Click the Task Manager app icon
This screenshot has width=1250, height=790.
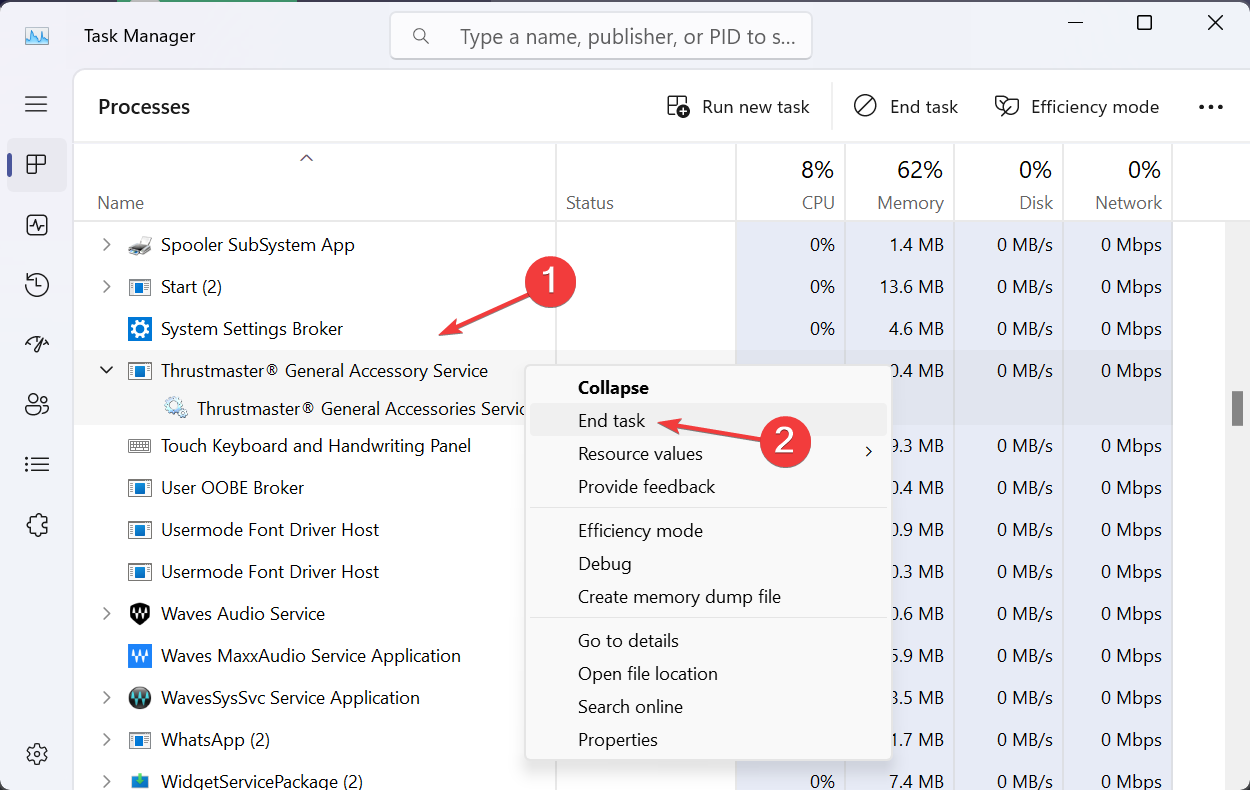tap(37, 36)
